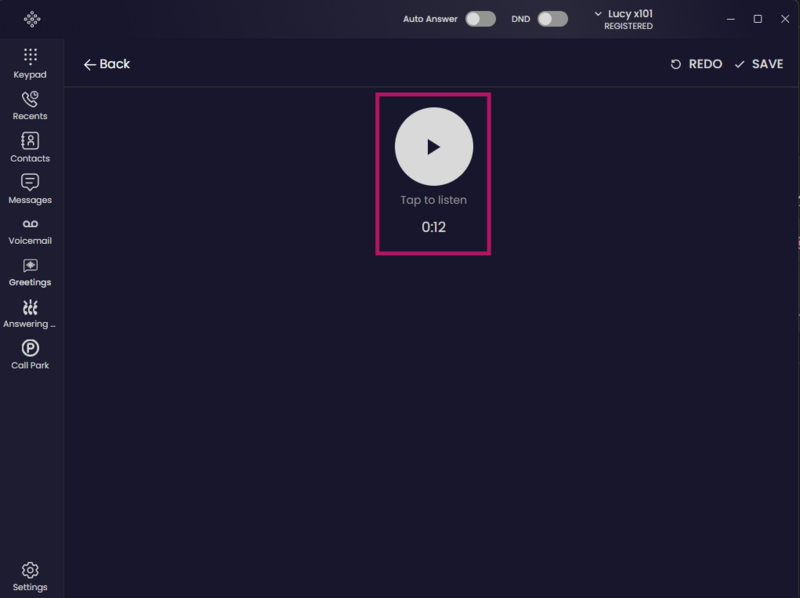Click the app logo in the top left

click(32, 19)
